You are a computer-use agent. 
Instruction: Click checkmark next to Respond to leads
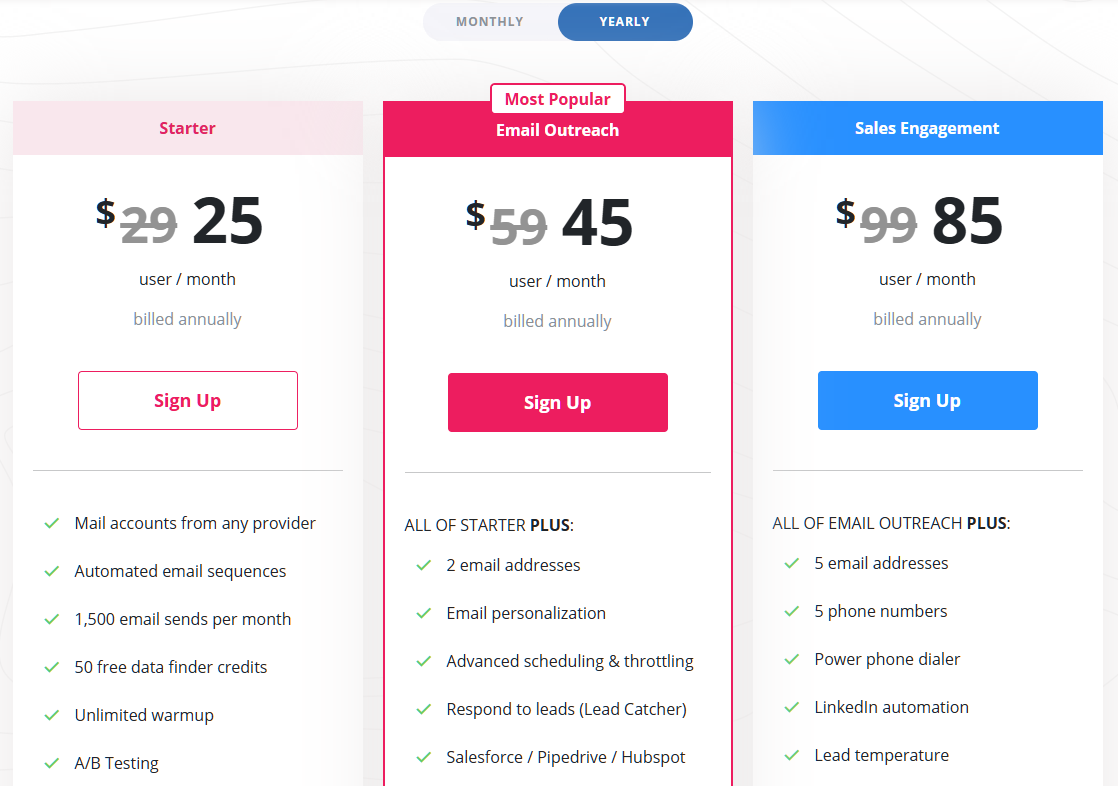424,709
